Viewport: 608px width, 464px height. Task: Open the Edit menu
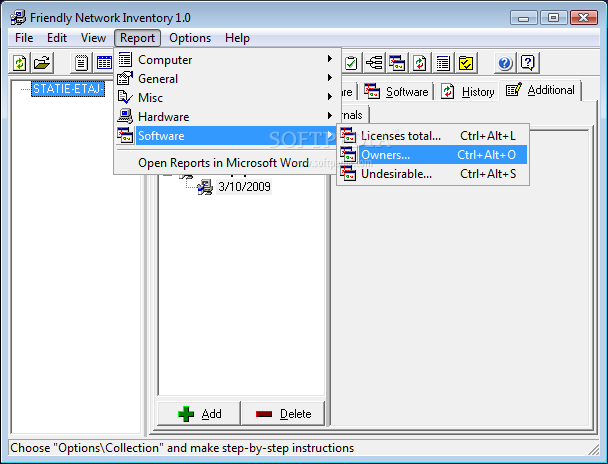coord(57,38)
